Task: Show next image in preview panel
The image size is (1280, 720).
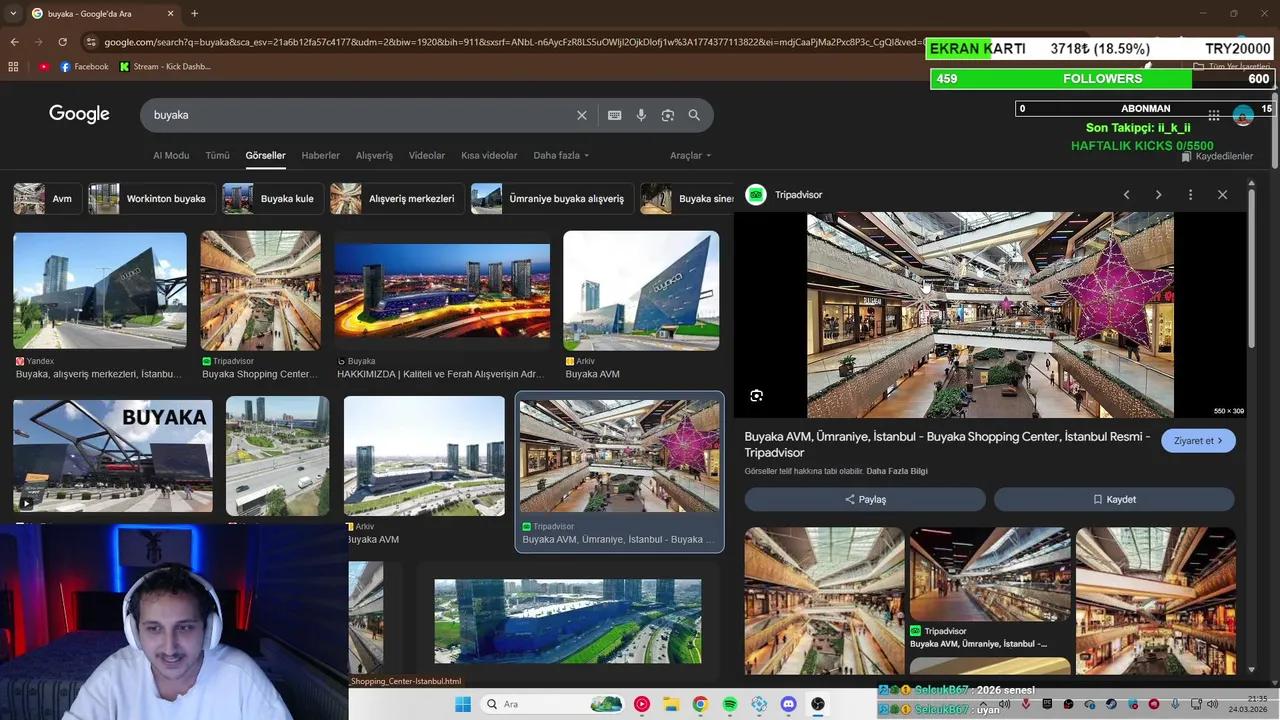Action: (1158, 195)
